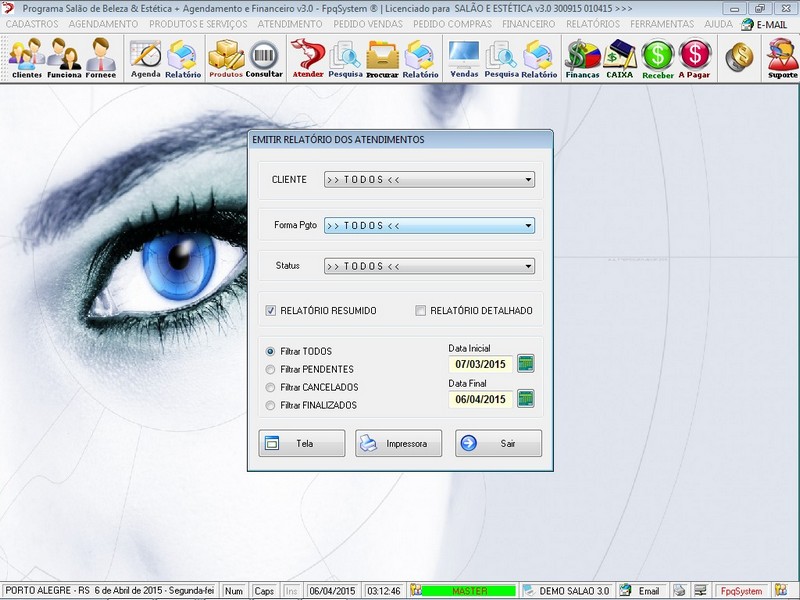This screenshot has width=800, height=600.
Task: Open the Receber green dollar icon
Action: click(x=658, y=58)
